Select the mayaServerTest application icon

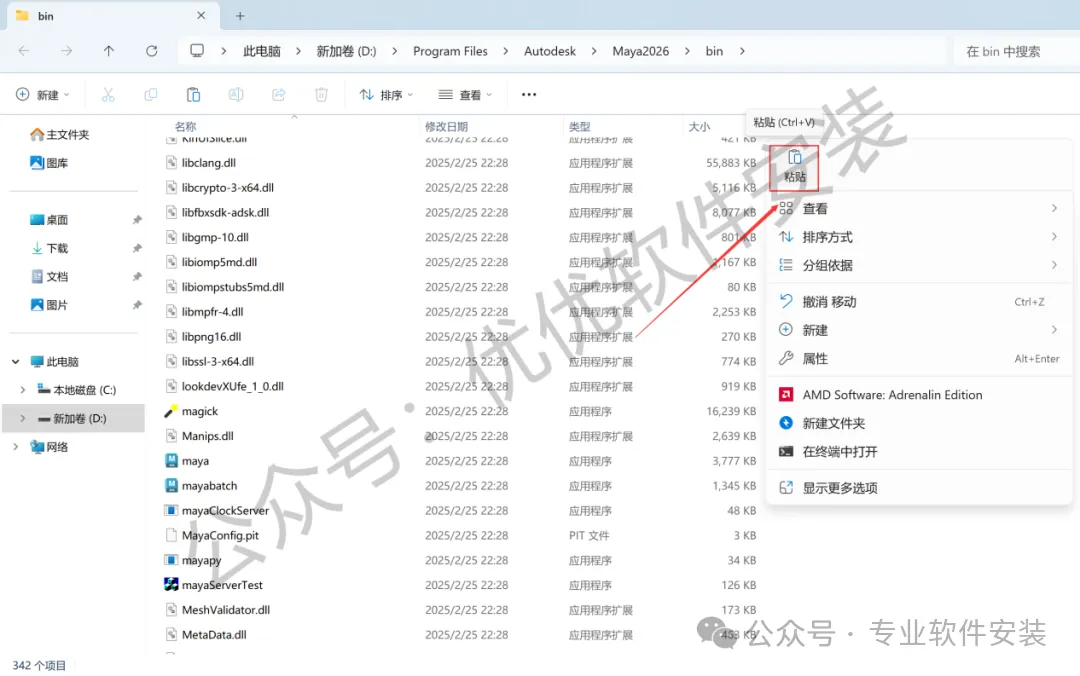coord(172,584)
